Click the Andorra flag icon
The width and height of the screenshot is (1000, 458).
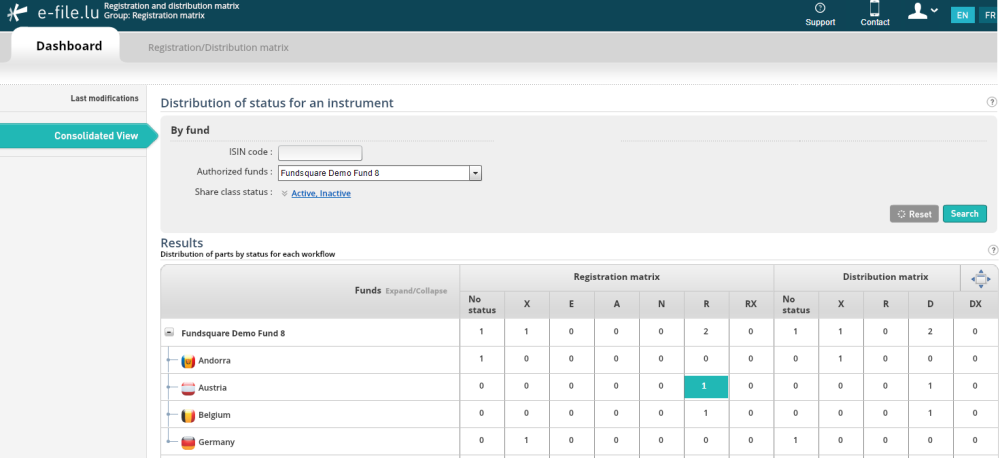[x=187, y=361]
